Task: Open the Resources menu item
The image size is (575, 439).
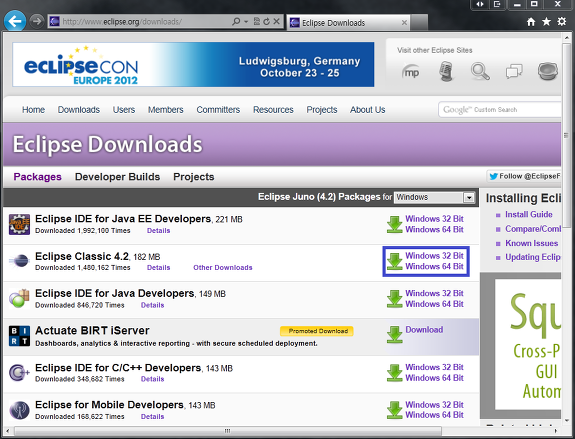Action: click(273, 110)
